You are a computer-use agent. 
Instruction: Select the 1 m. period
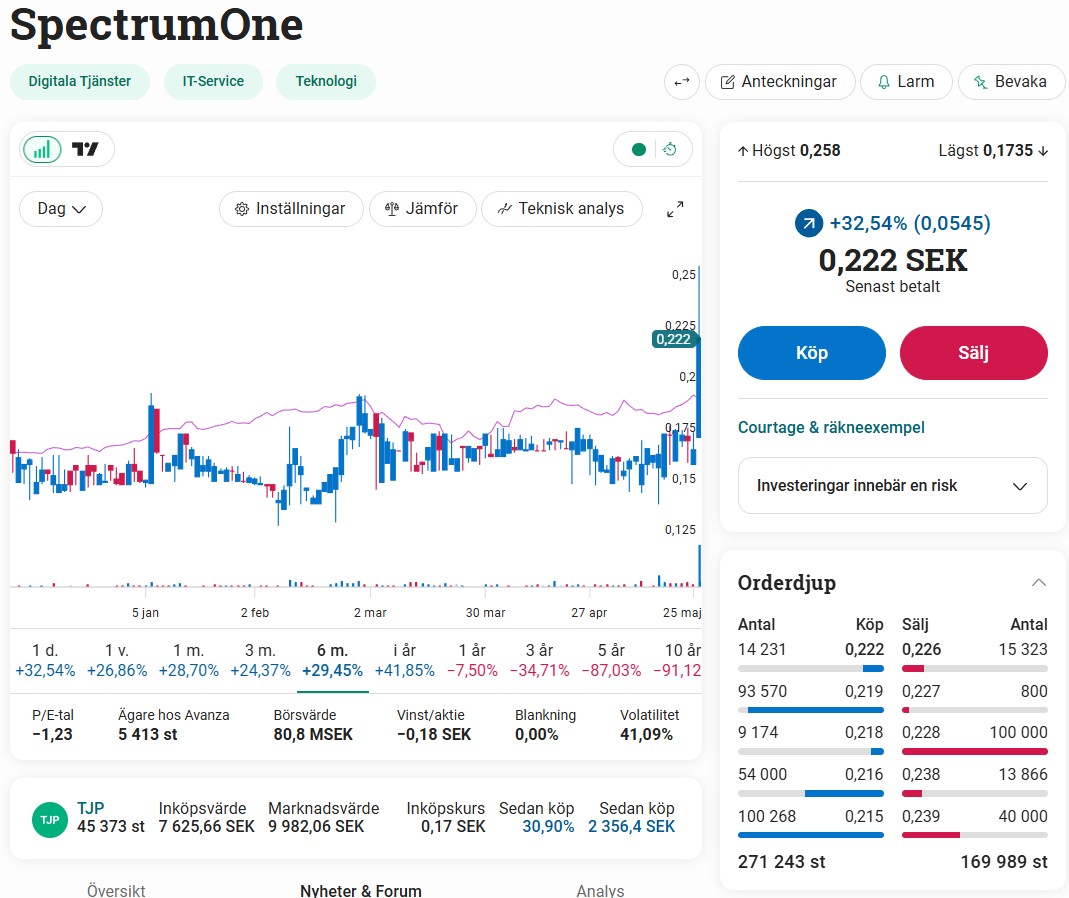[189, 660]
